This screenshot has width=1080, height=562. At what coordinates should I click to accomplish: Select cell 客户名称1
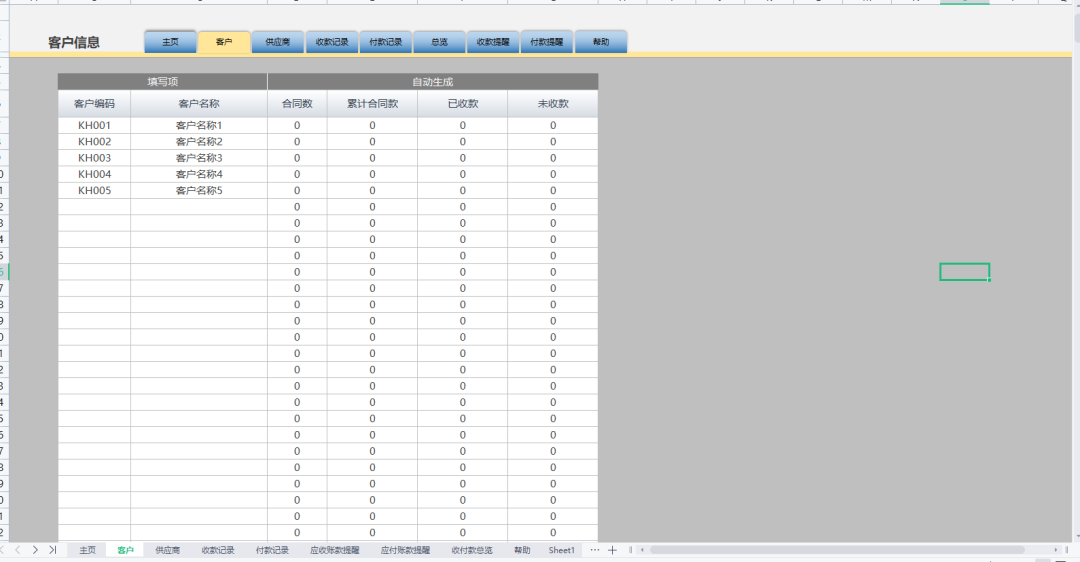click(x=199, y=125)
